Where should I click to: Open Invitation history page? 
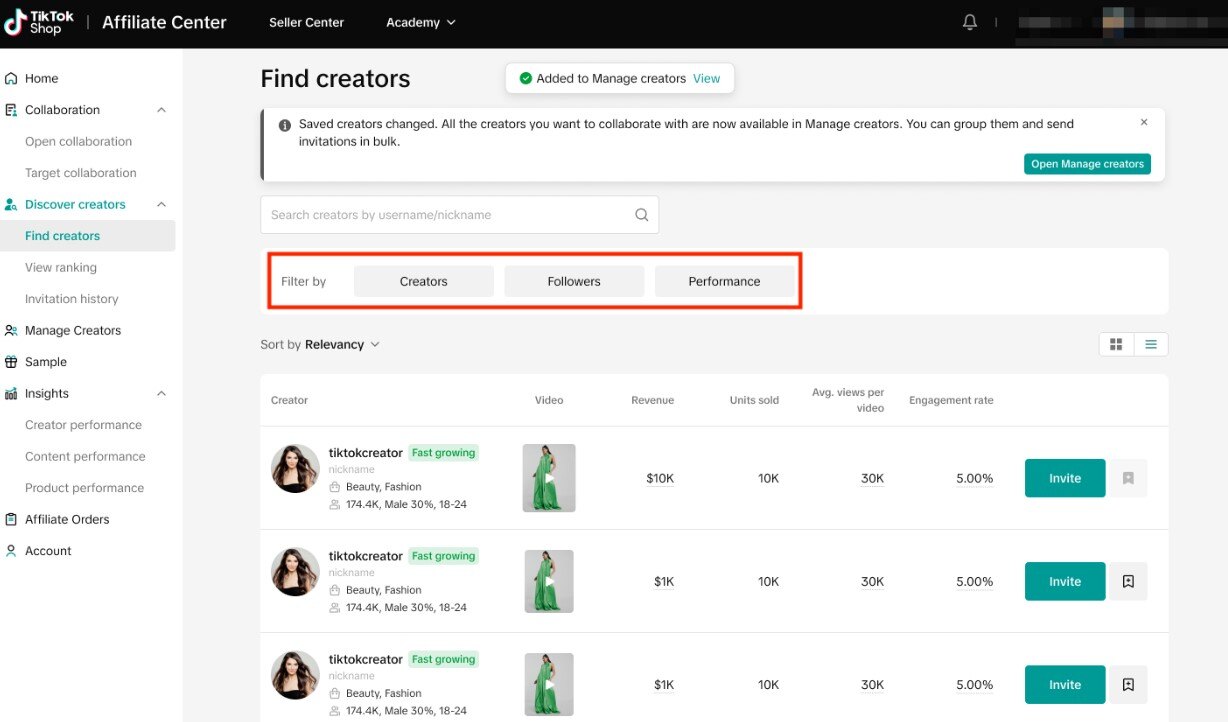click(x=72, y=299)
